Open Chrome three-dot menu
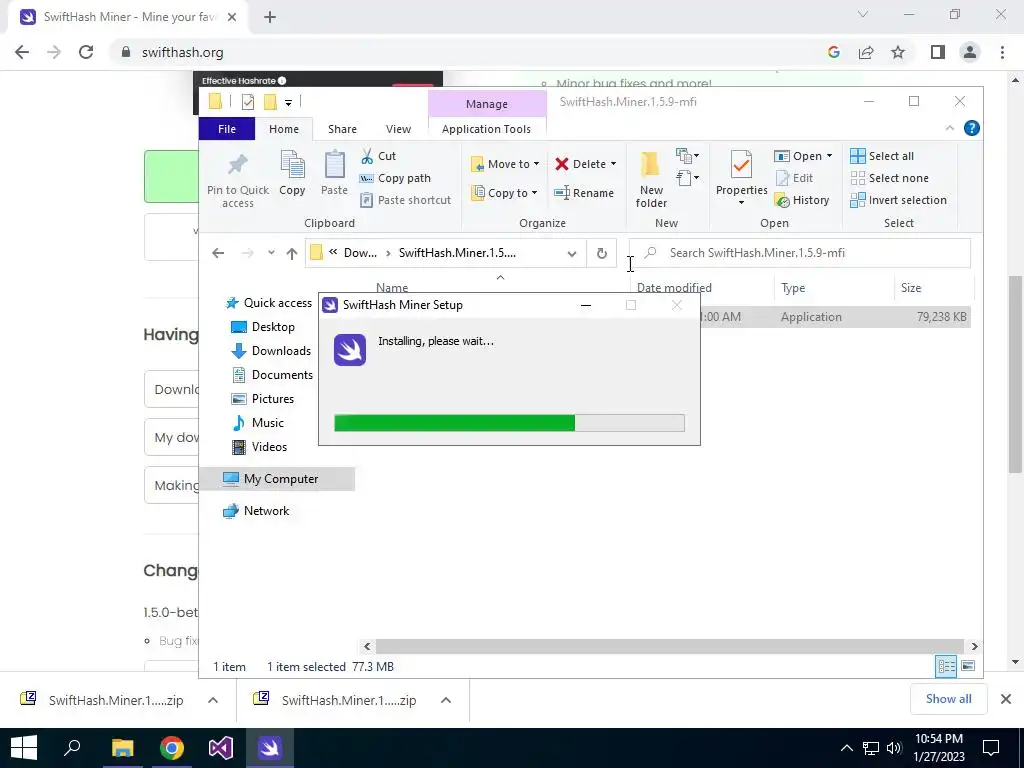1024x768 pixels. (1002, 52)
